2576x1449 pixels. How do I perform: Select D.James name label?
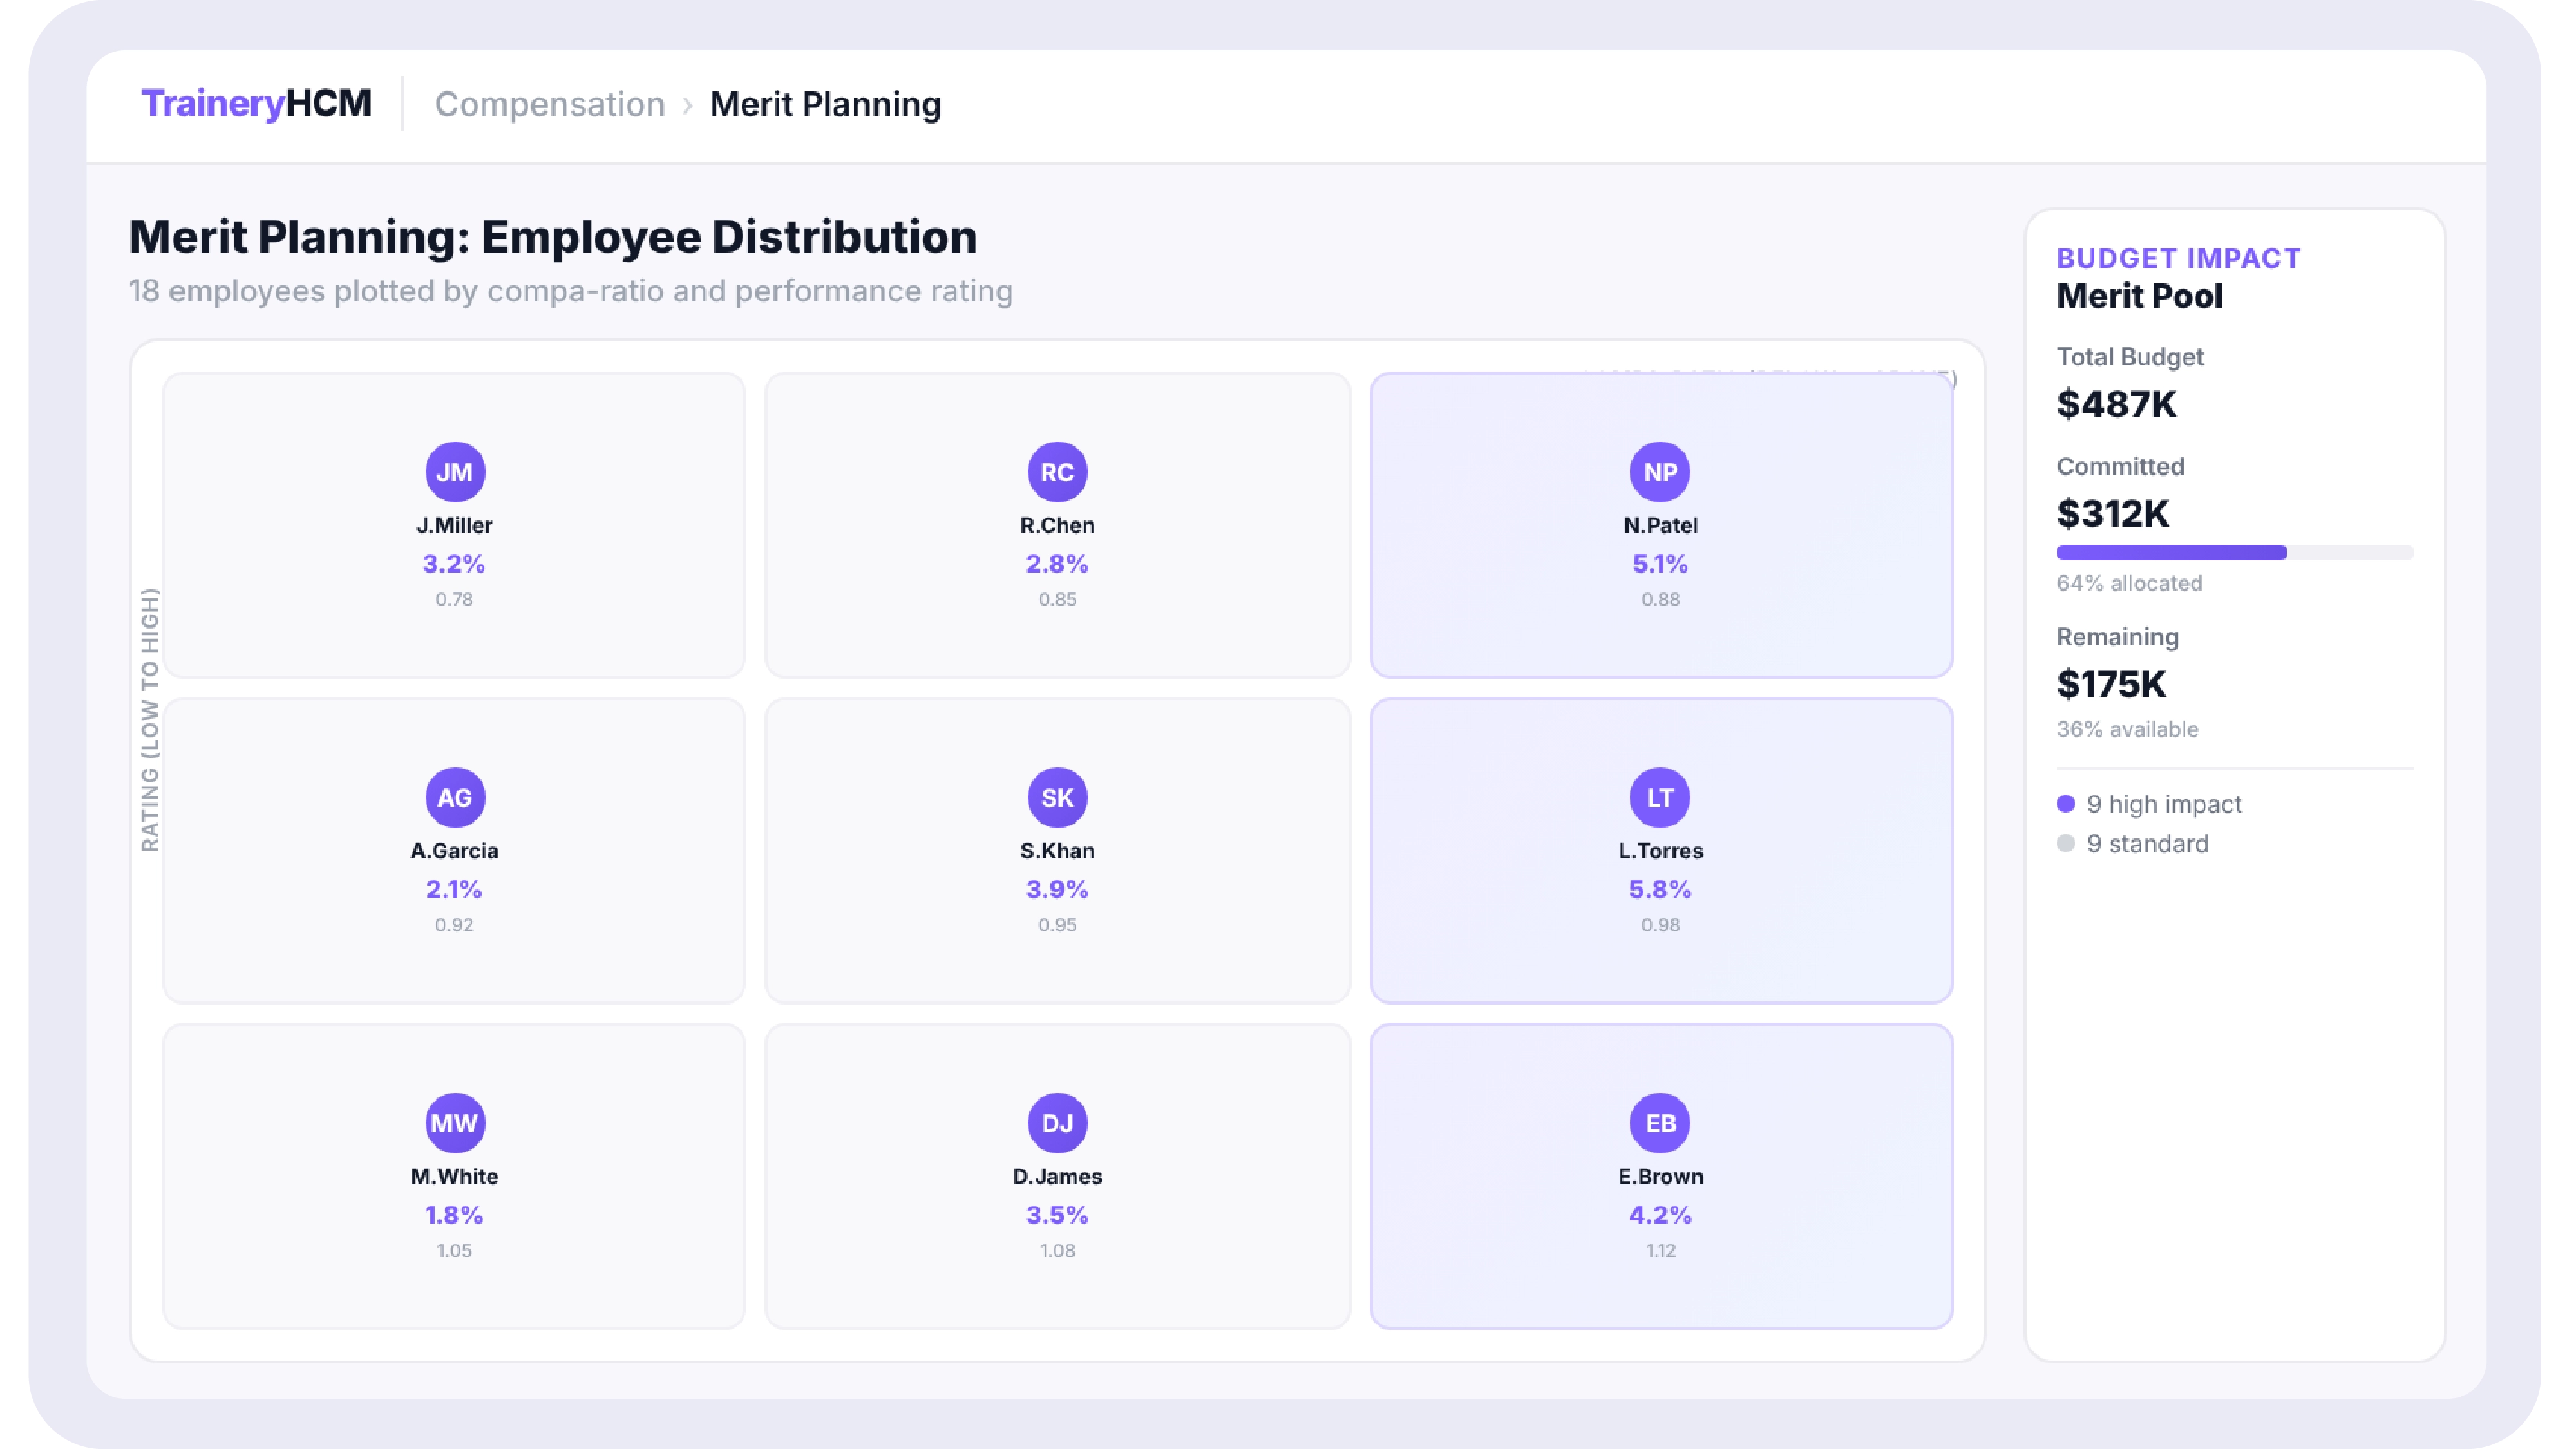[1057, 1176]
